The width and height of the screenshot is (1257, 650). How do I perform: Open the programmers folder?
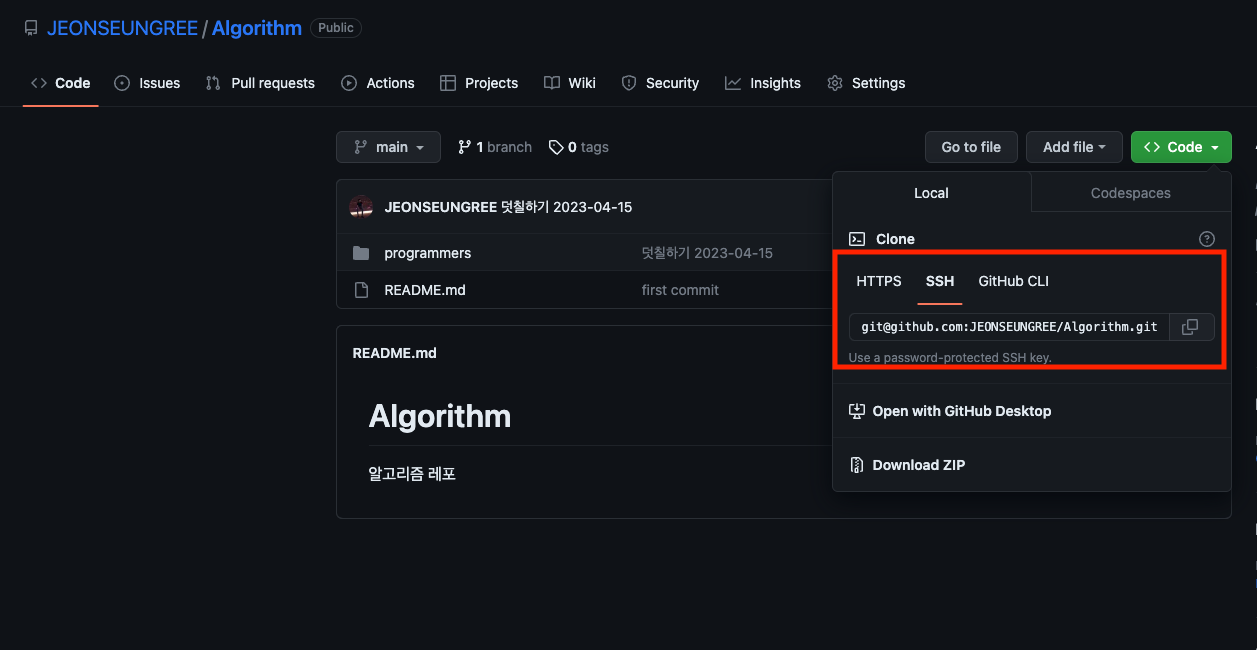[x=428, y=253]
